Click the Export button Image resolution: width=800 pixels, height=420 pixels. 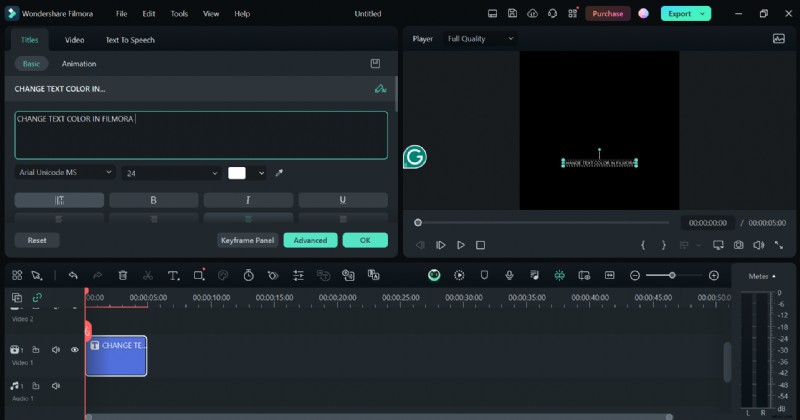coord(679,14)
